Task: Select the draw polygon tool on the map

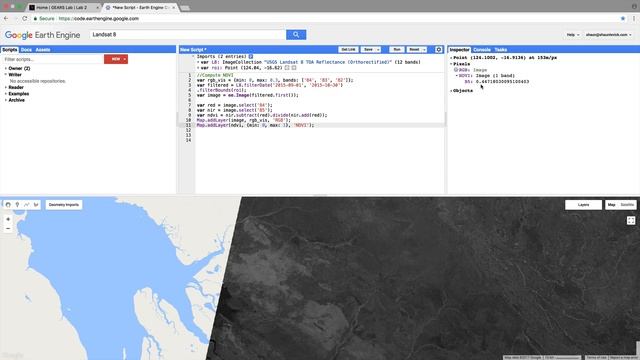Action: tap(36, 204)
